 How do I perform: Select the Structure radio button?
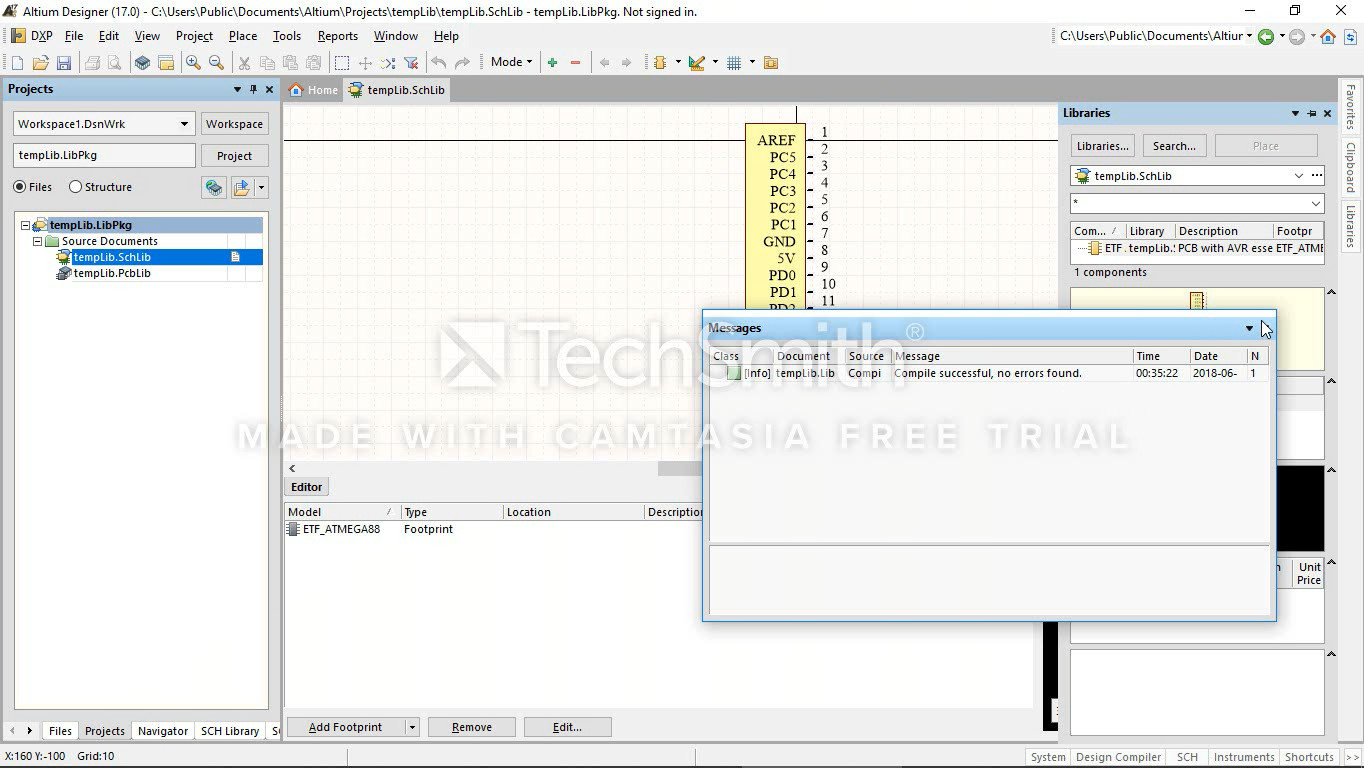tap(76, 187)
